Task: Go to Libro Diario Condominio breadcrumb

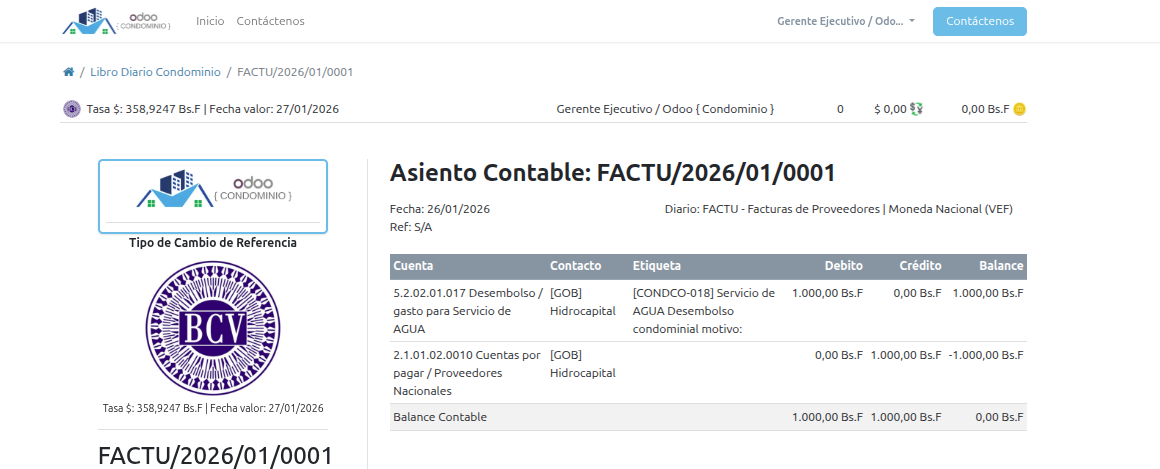Action: point(155,72)
